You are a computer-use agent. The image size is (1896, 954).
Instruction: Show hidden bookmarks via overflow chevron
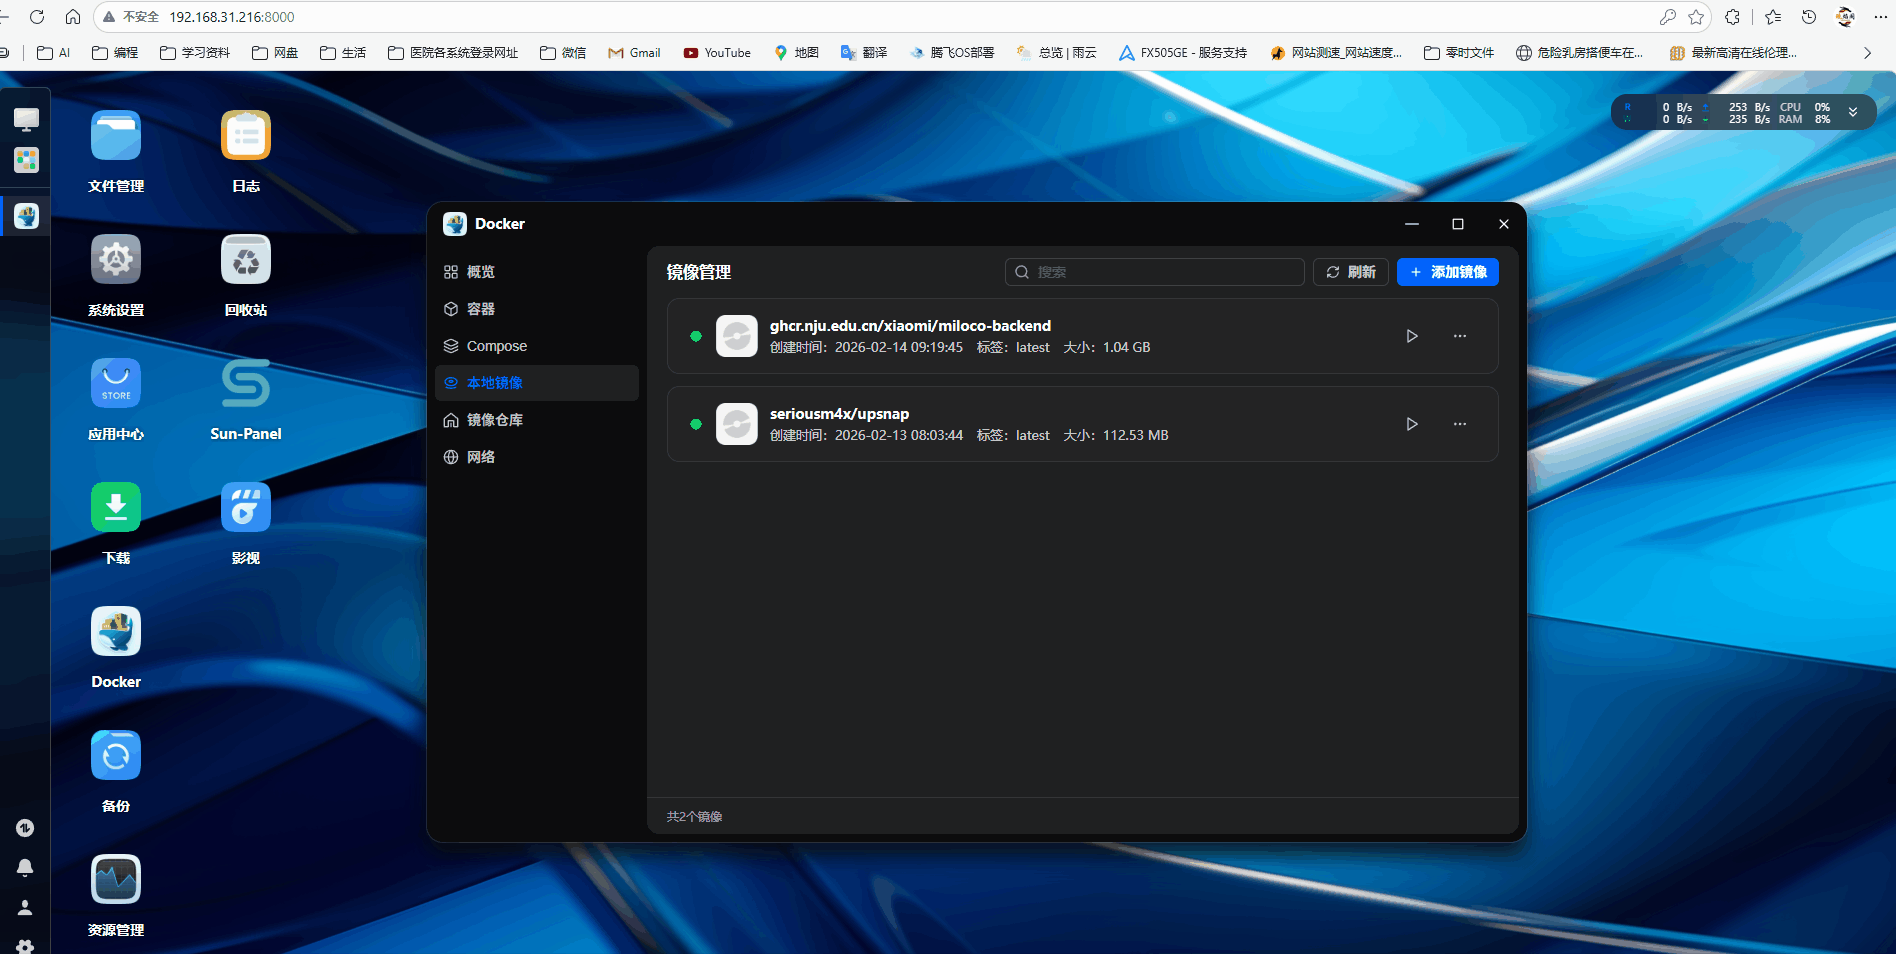tap(1867, 53)
